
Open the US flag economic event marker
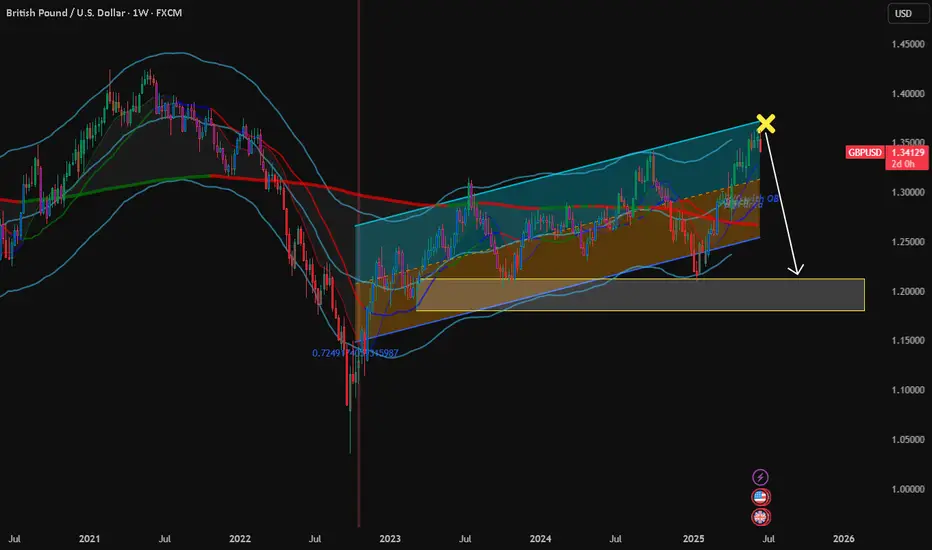pyautogui.click(x=760, y=497)
